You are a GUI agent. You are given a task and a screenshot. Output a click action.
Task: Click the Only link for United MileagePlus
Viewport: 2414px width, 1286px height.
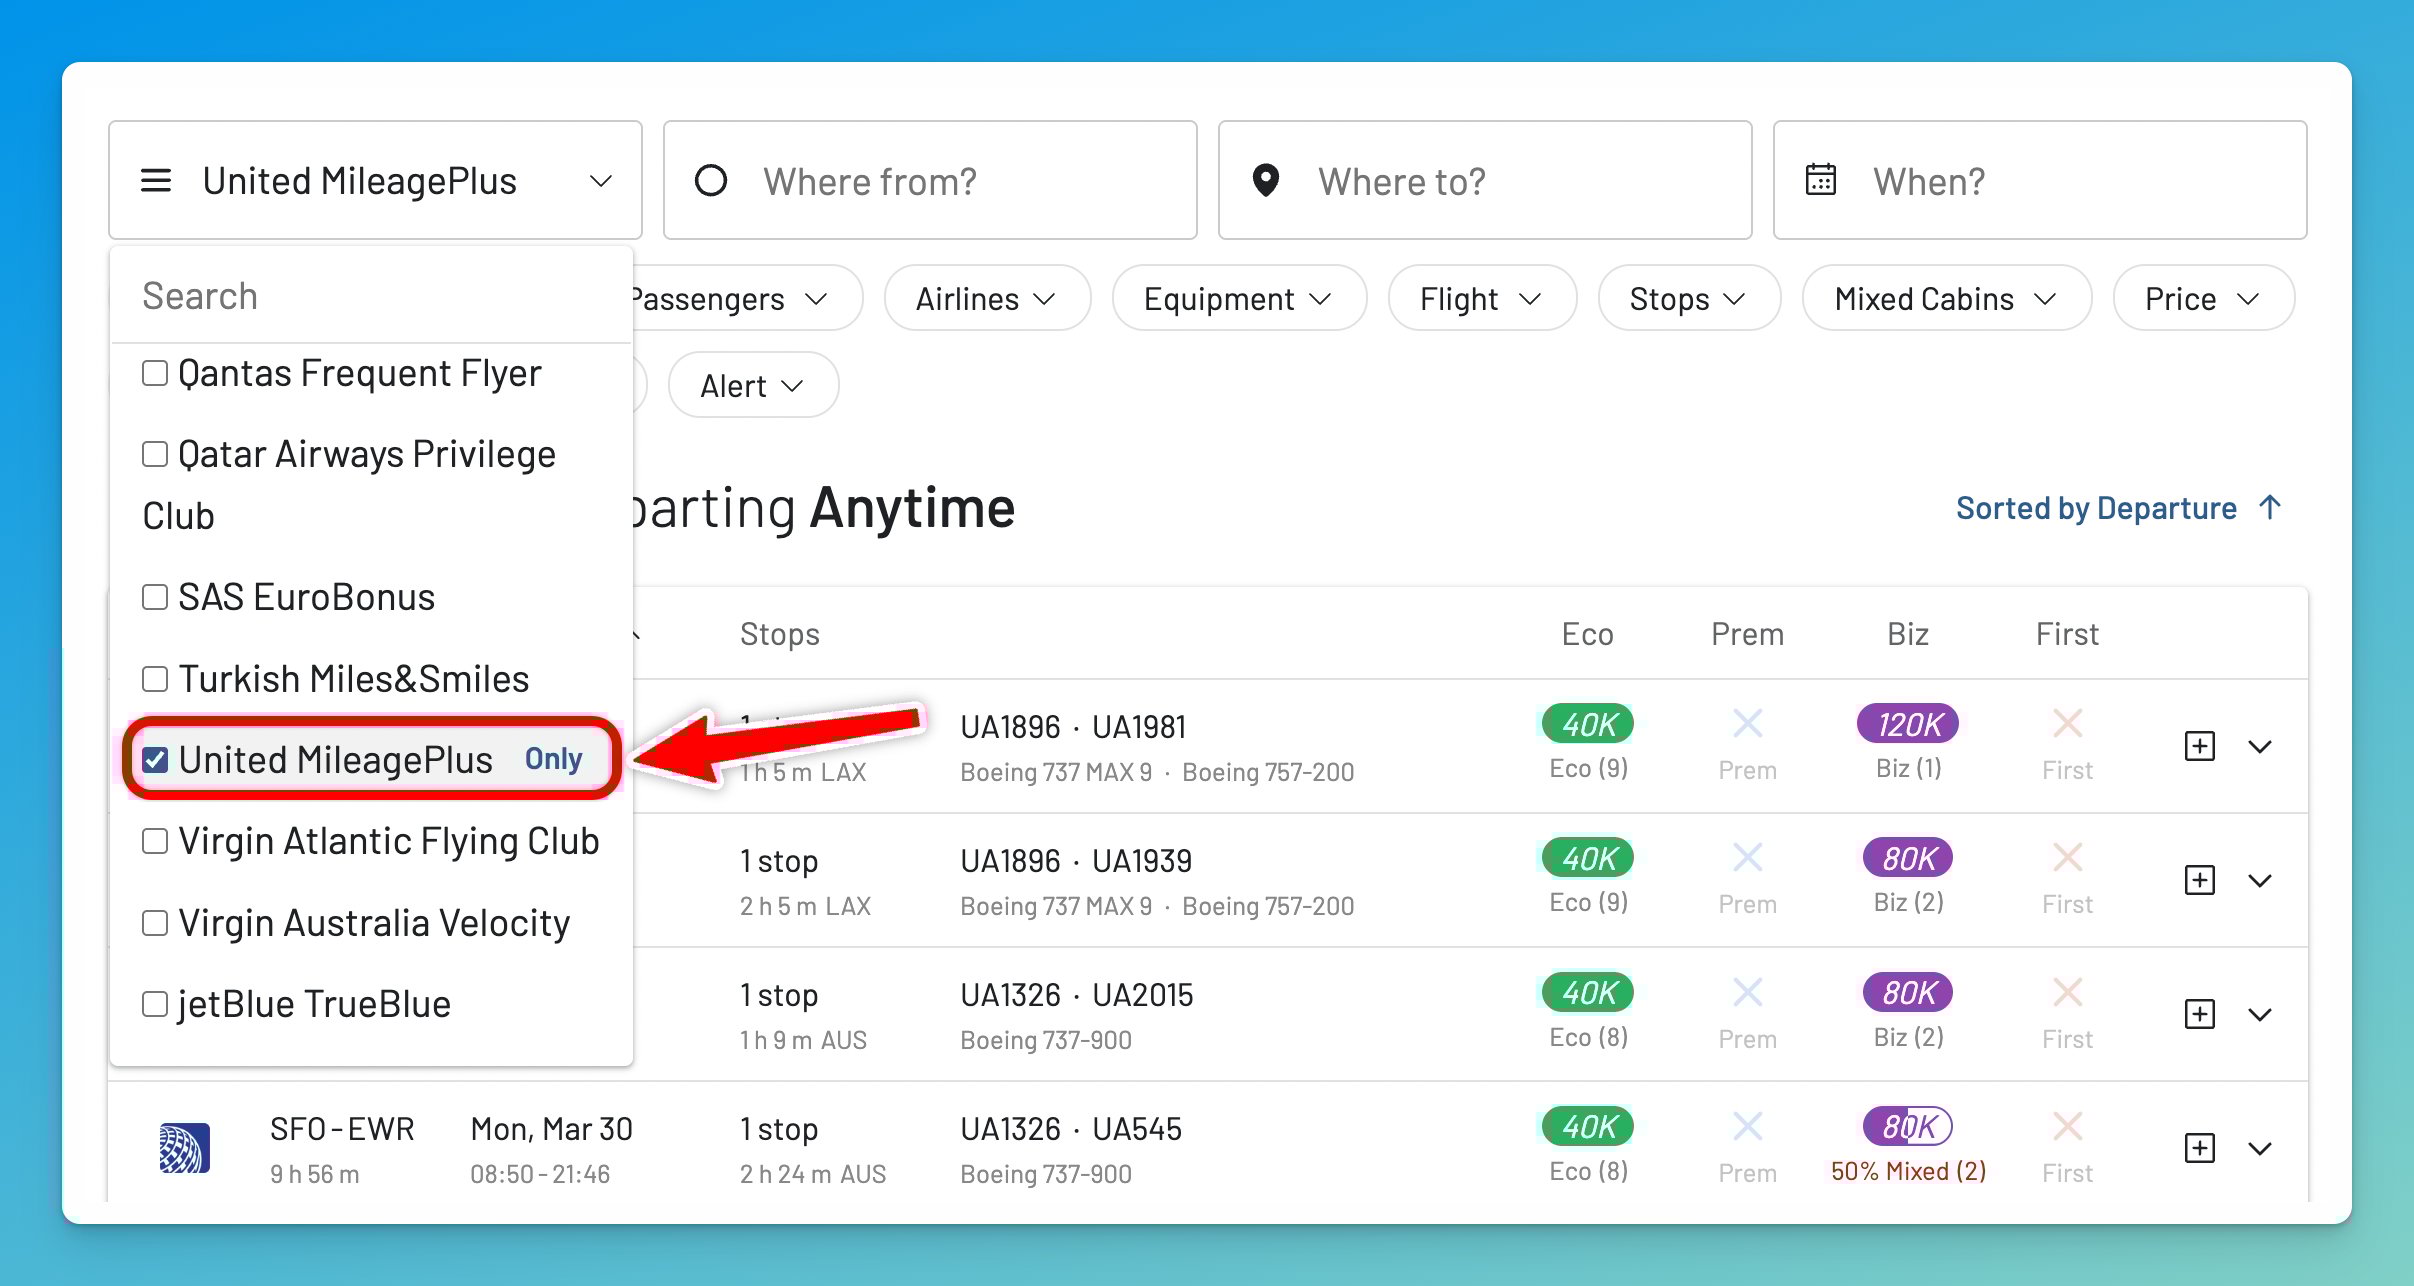pyautogui.click(x=553, y=759)
